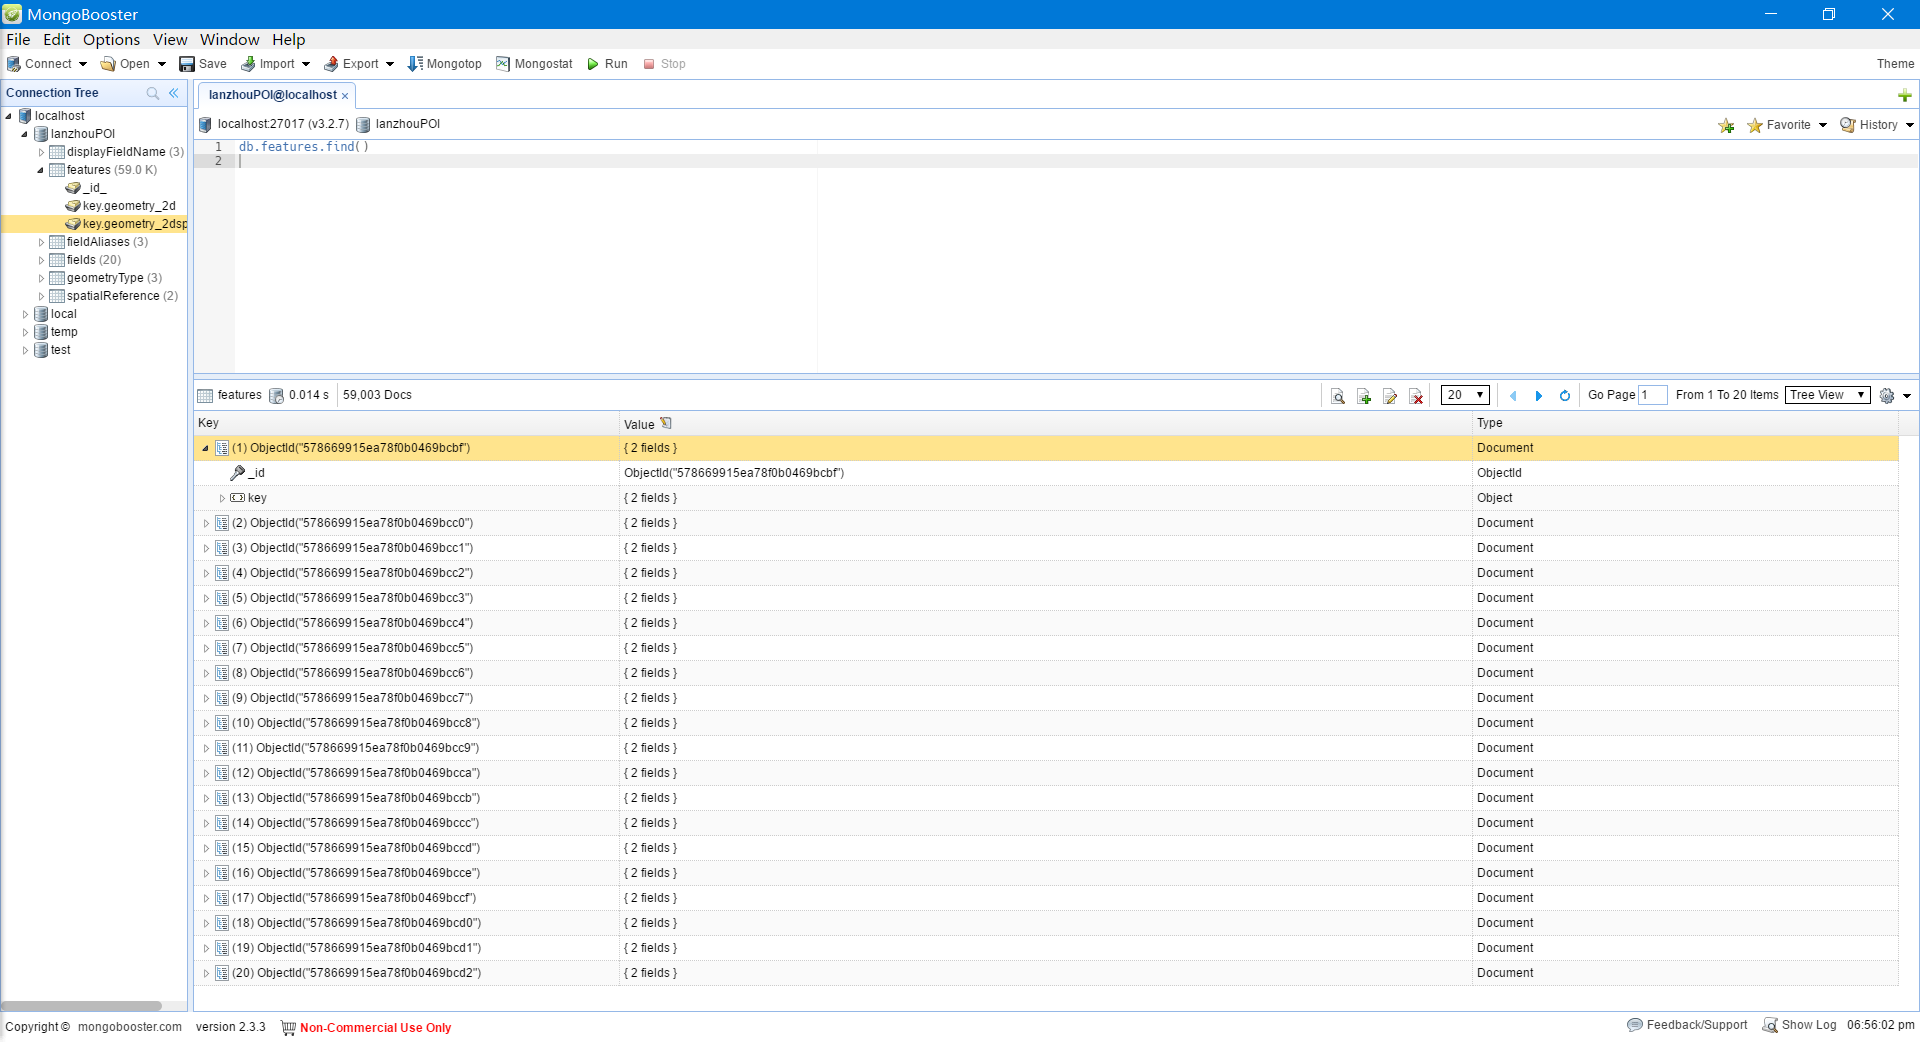The image size is (1920, 1042).
Task: Expand document (10) ending bcc8
Action: coord(206,723)
